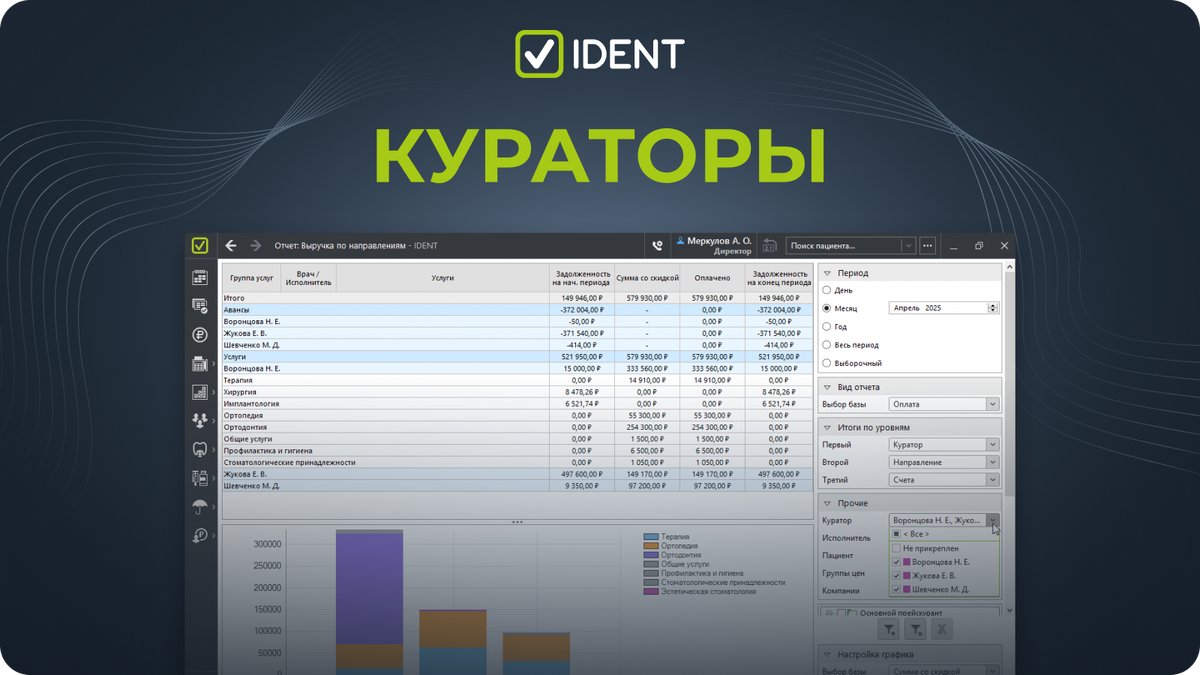Open the ruble payments sidebar icon
The width and height of the screenshot is (1200, 675).
coord(200,335)
